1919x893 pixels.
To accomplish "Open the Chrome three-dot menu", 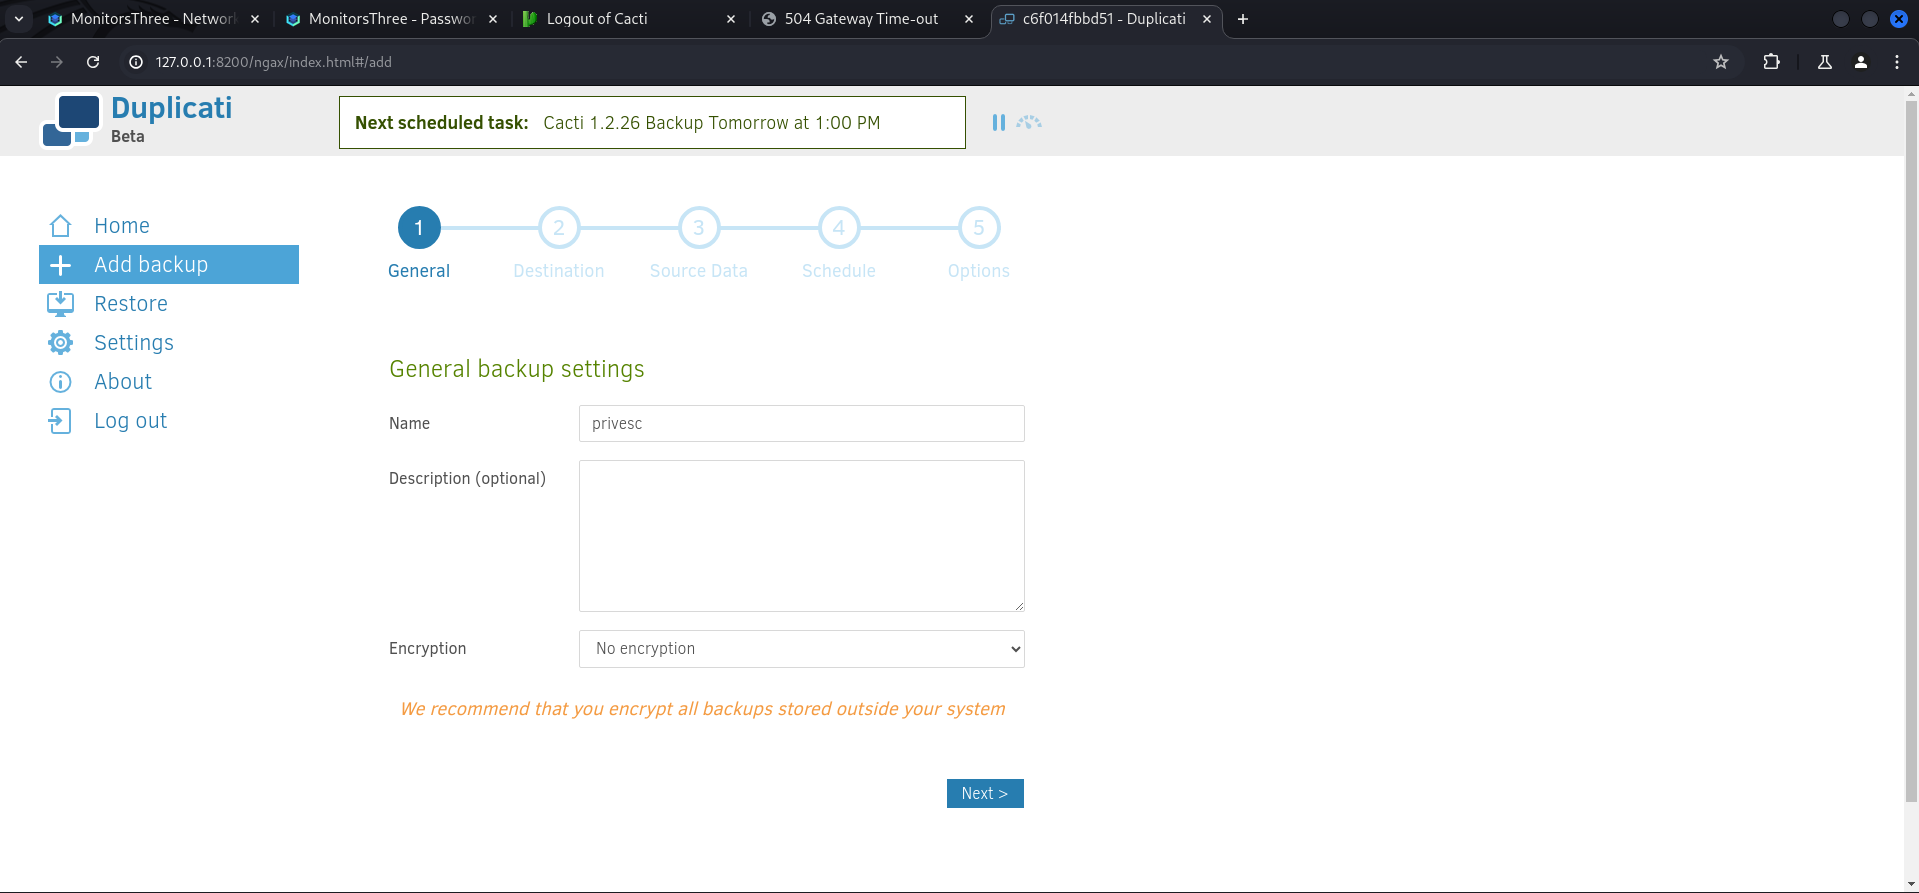I will click(x=1896, y=62).
